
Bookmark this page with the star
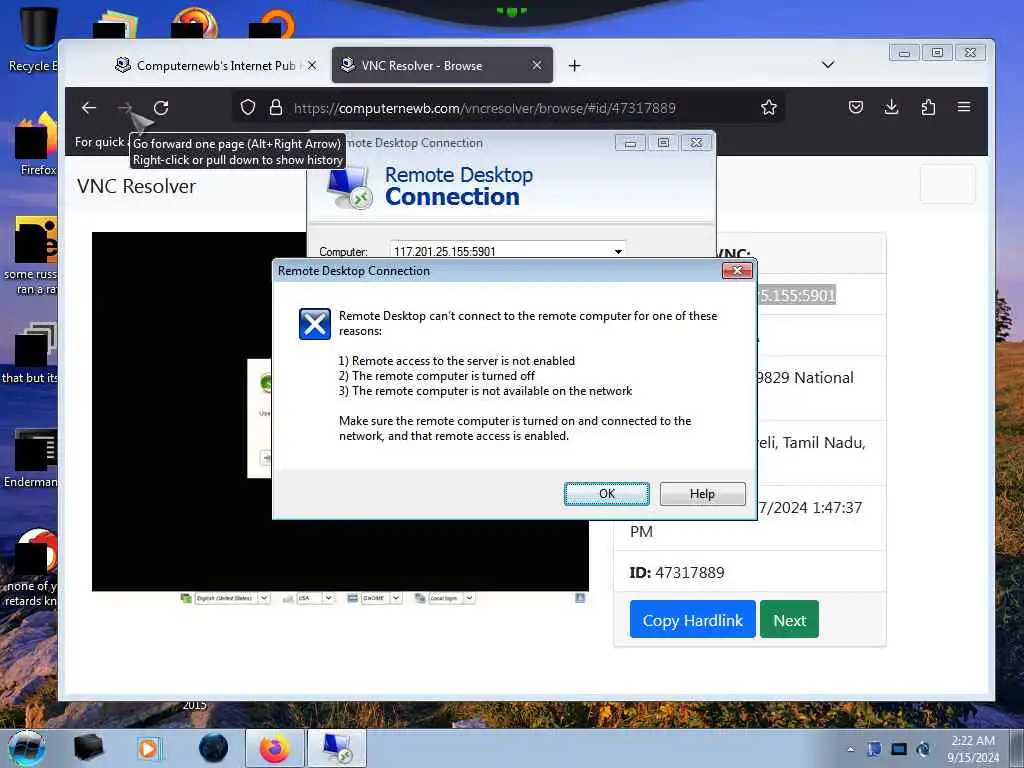point(769,107)
